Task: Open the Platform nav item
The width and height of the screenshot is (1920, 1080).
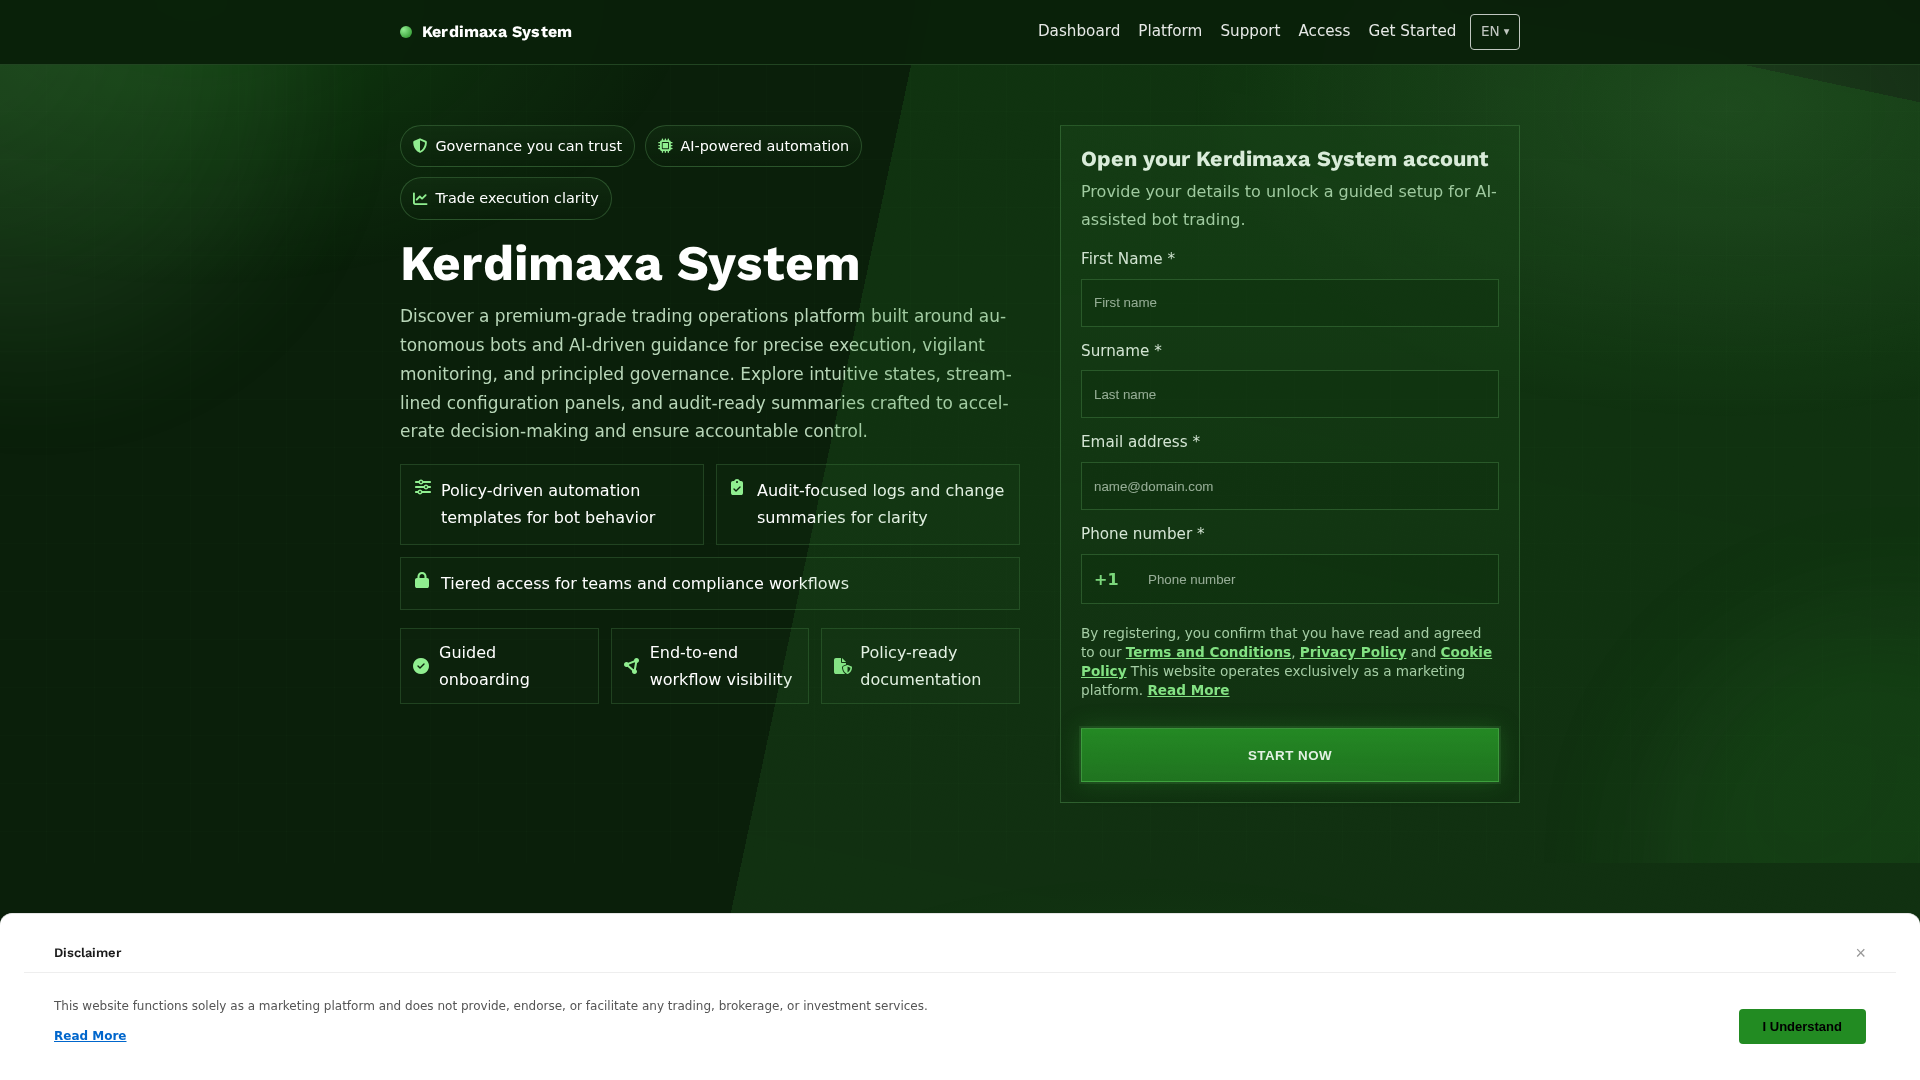Action: pyautogui.click(x=1170, y=31)
